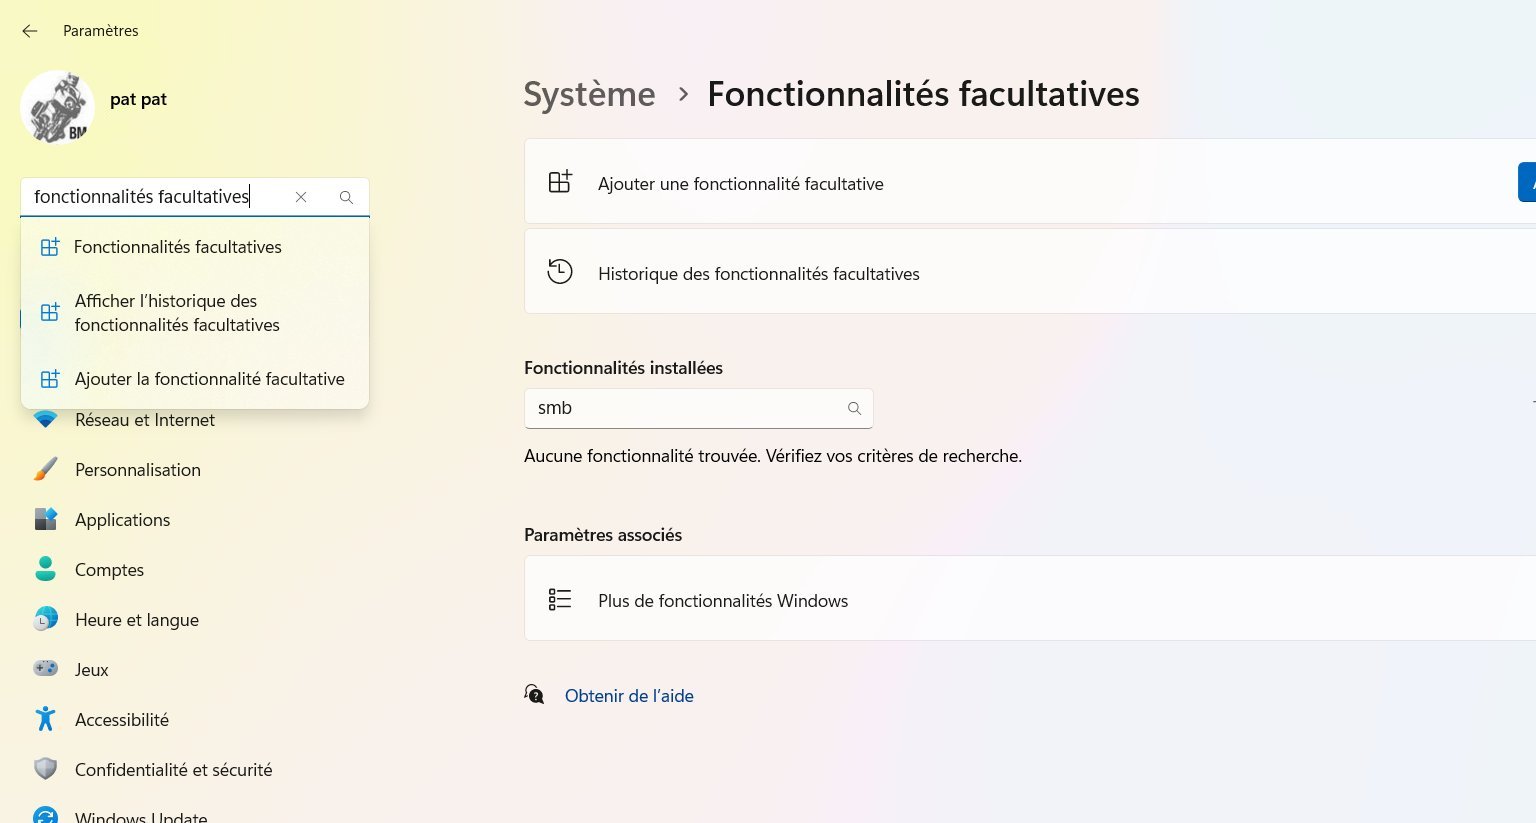Select the 'Fonctionnalités facultatives' search suggestion

178,247
